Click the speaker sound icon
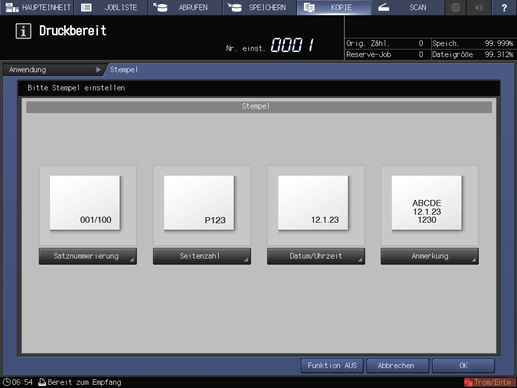The width and height of the screenshot is (517, 388). [479, 7]
